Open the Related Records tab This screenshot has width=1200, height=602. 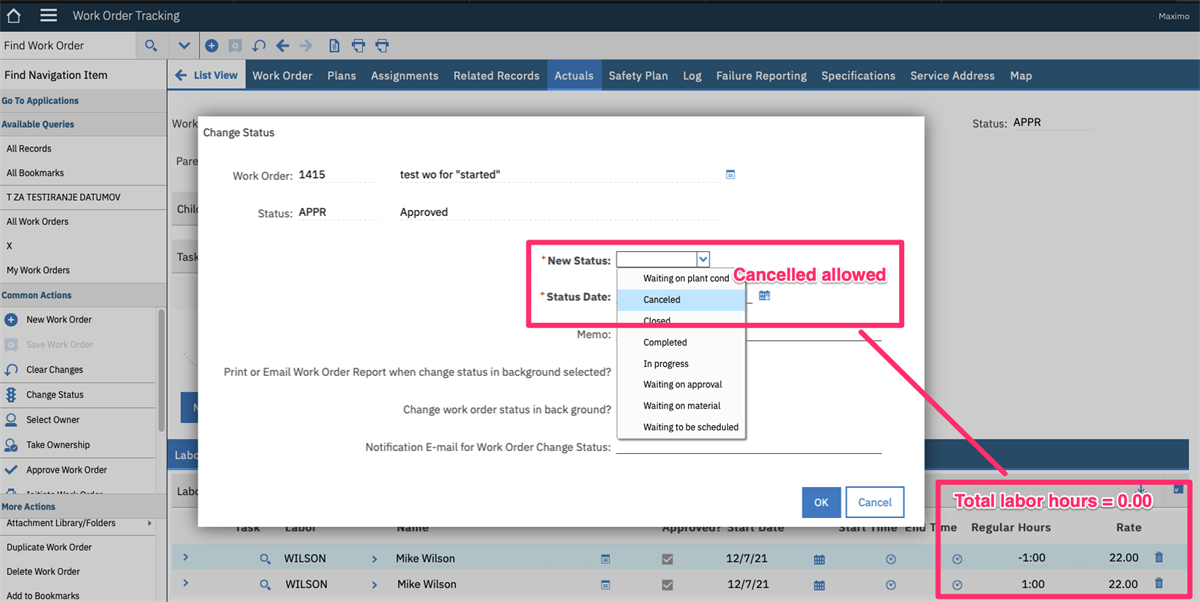[496, 76]
